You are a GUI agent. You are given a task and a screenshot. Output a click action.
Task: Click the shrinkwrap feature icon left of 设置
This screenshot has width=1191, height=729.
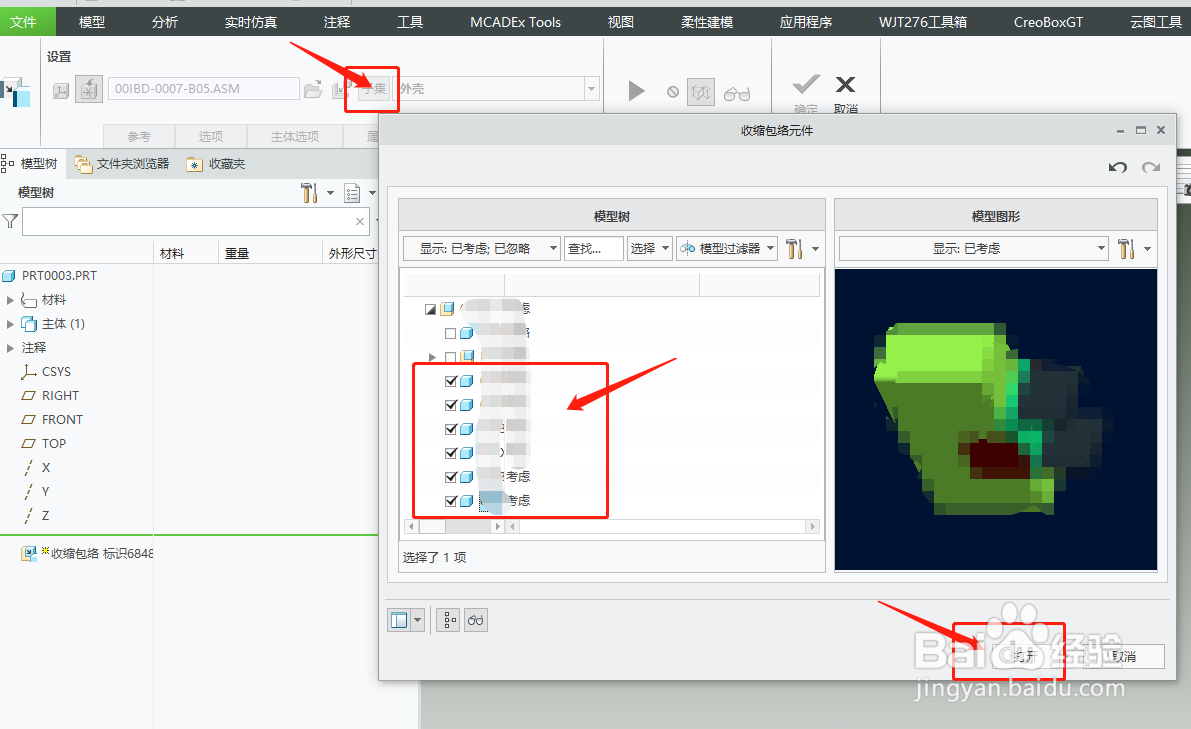[17, 91]
